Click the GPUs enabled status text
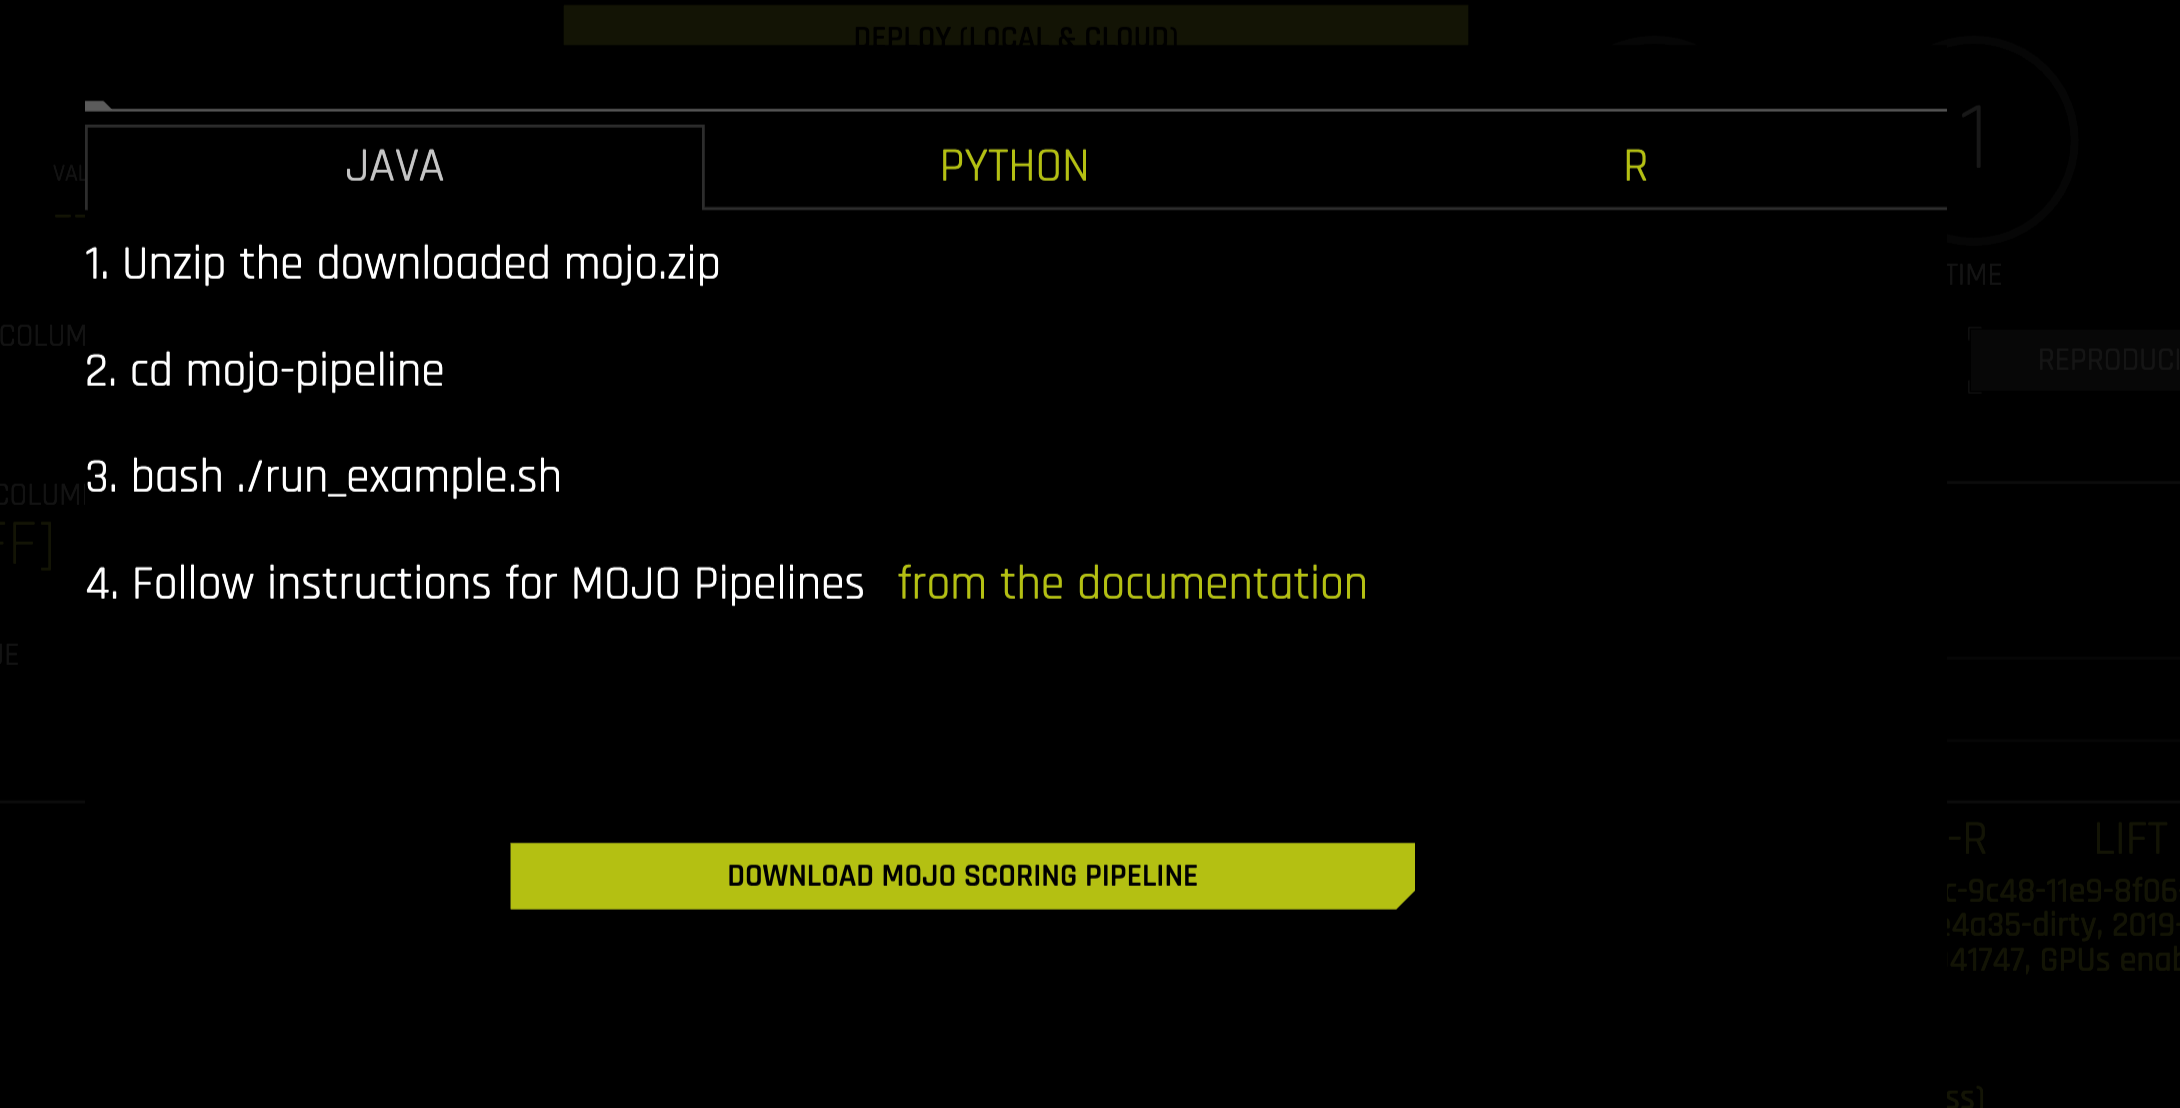The width and height of the screenshot is (2180, 1108). (2110, 960)
